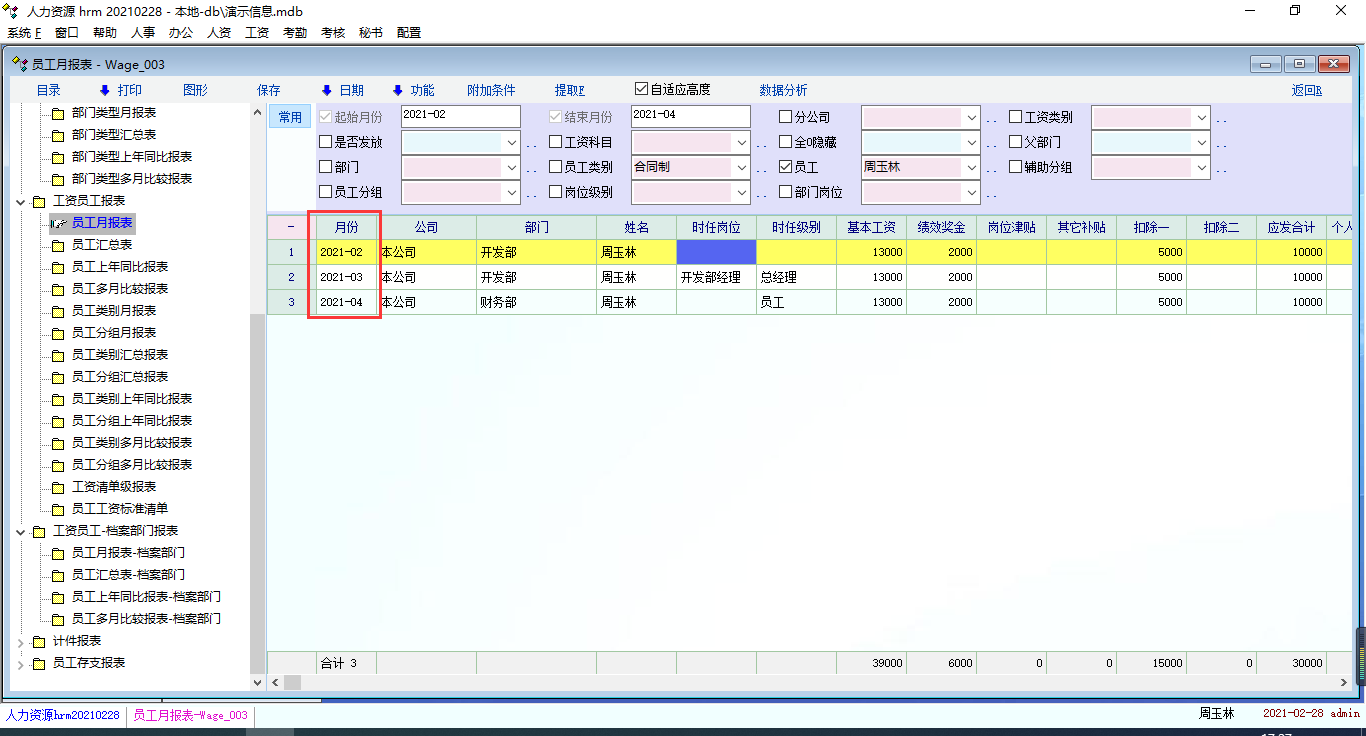
Task: Enable the 部门 filter checkbox
Action: pos(325,167)
